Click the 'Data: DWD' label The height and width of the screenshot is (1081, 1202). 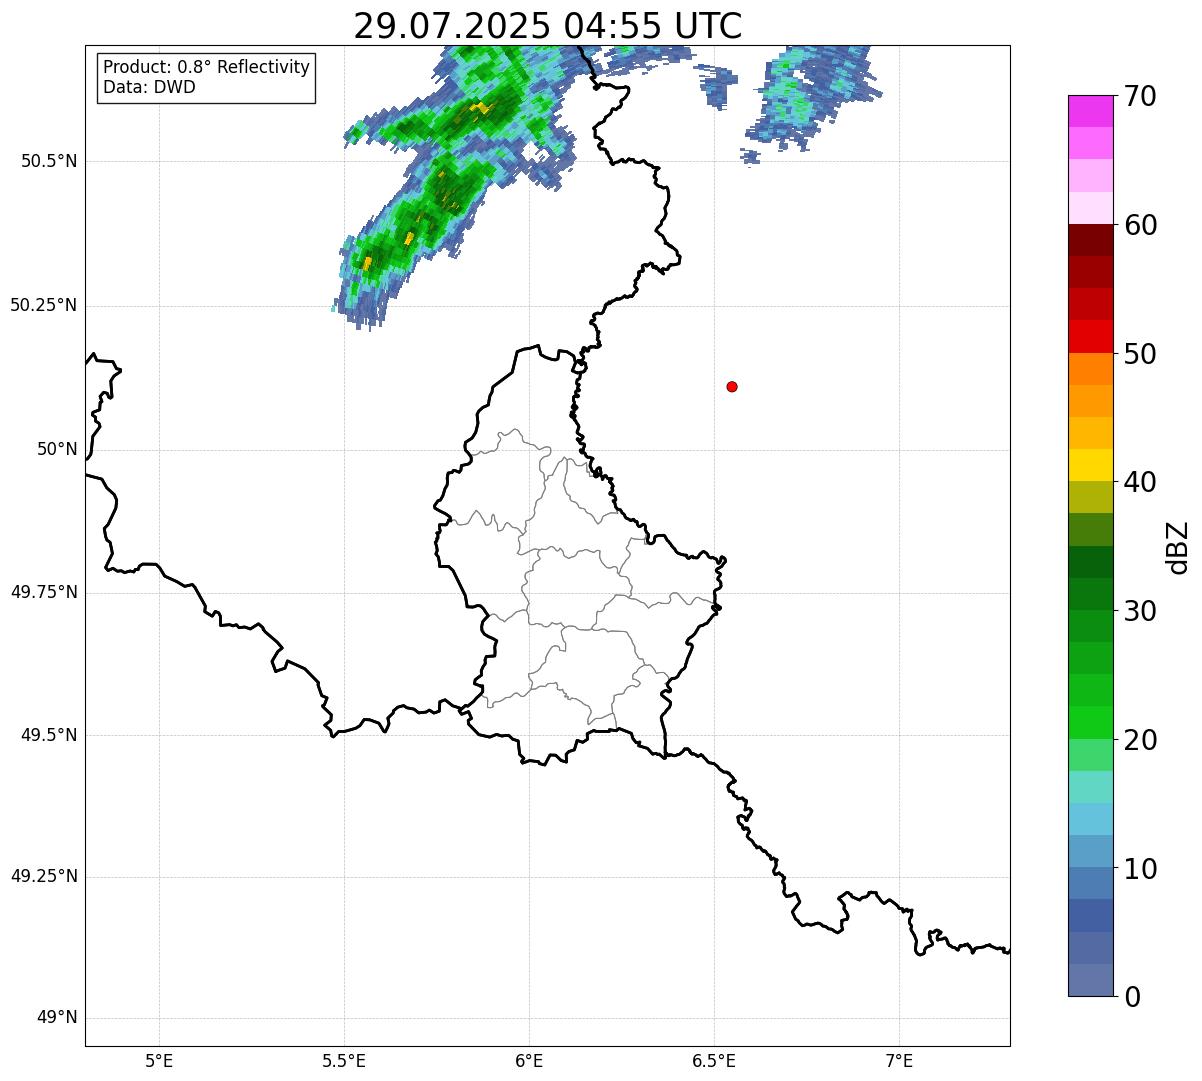(x=149, y=87)
